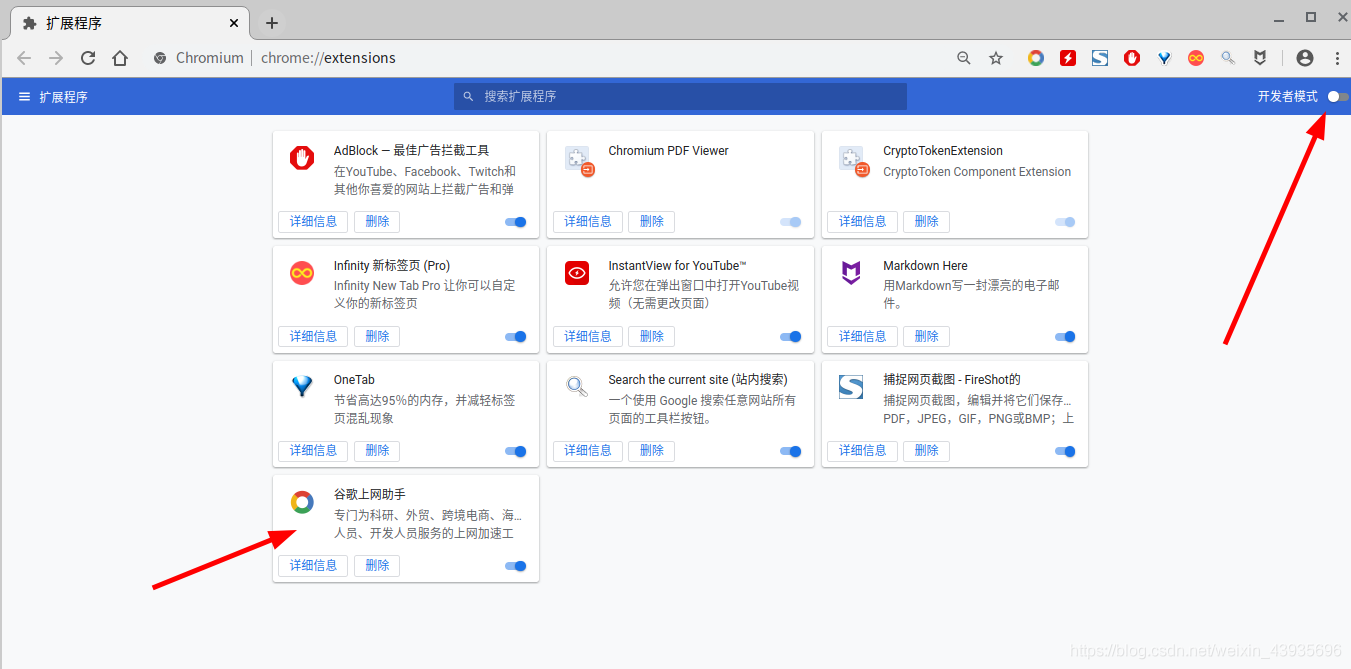Click the site search toolbar extension icon
The image size is (1351, 669).
(x=1228, y=58)
